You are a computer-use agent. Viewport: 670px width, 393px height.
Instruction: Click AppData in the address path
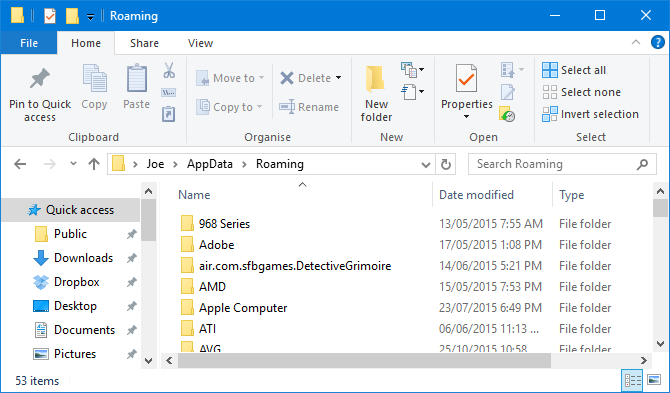(x=210, y=164)
